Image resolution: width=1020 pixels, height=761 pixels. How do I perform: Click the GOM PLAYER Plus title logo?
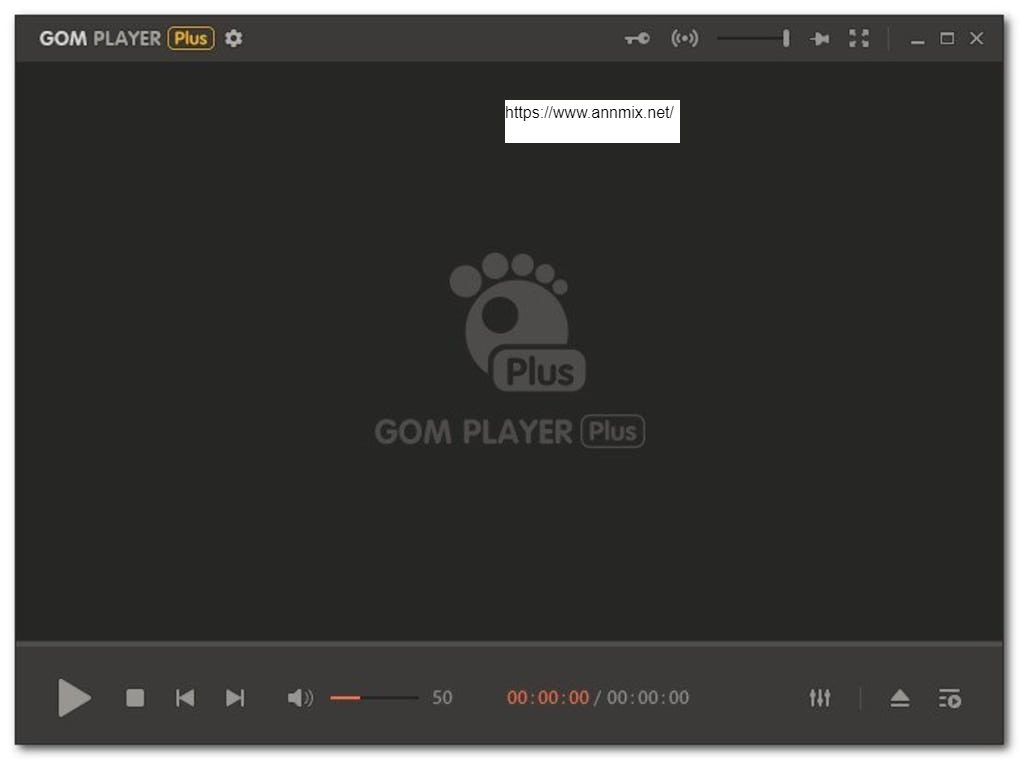(126, 38)
